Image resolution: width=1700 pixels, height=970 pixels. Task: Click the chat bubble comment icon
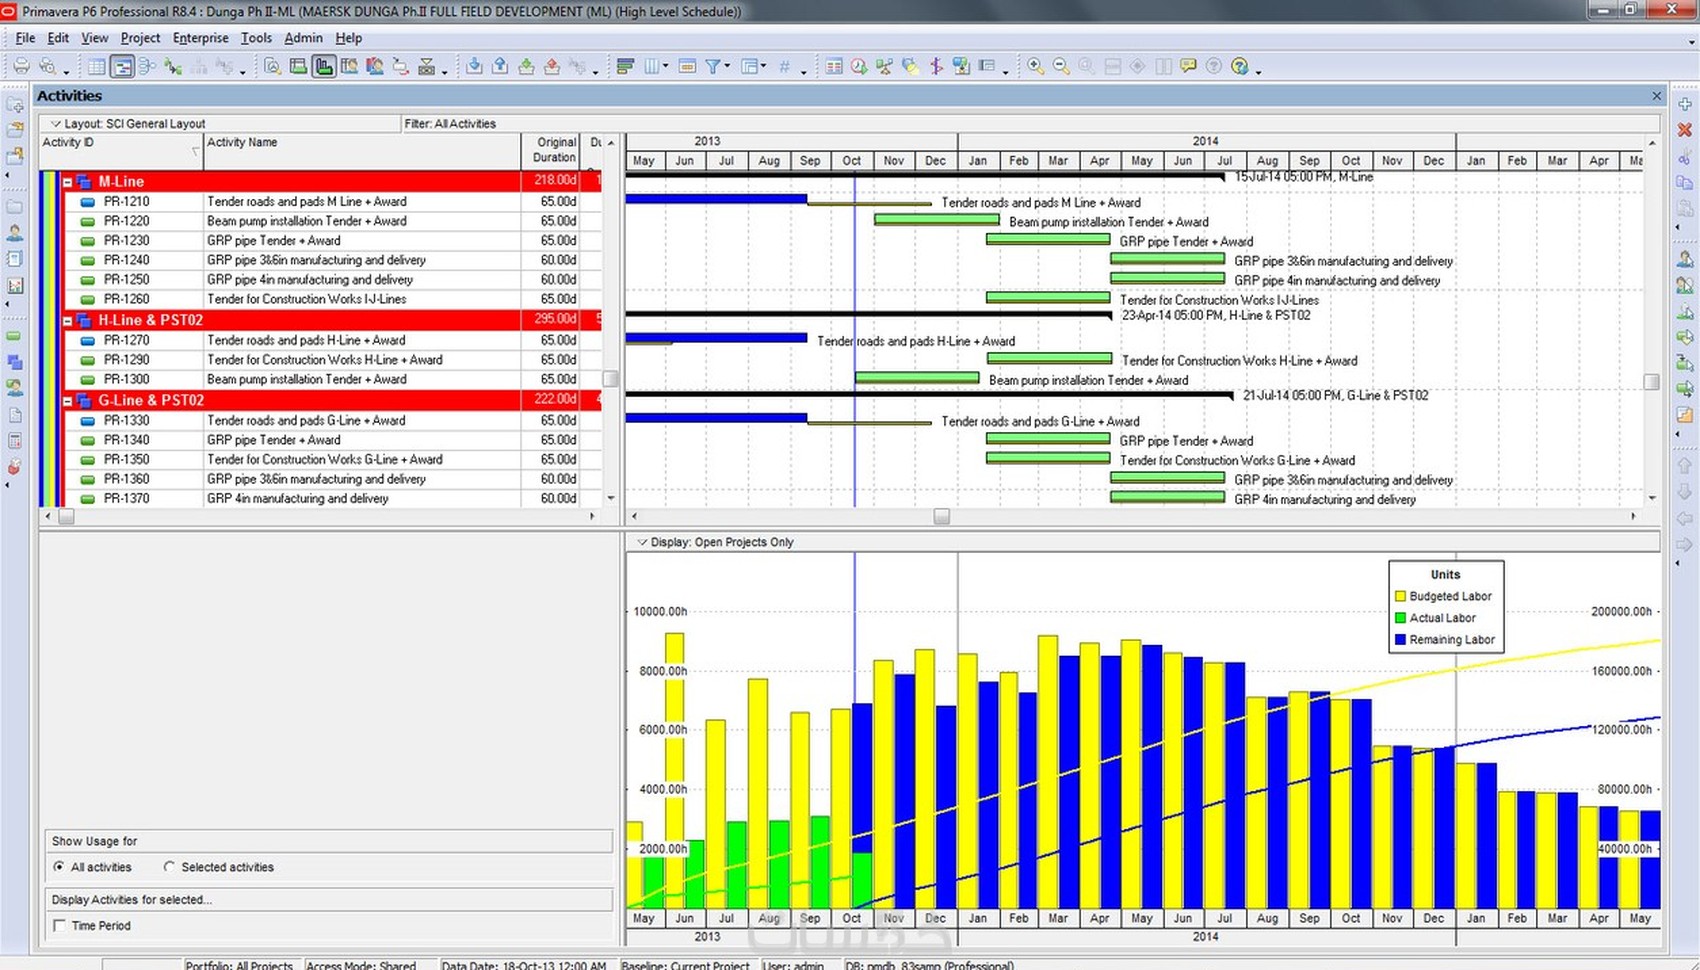[1188, 66]
